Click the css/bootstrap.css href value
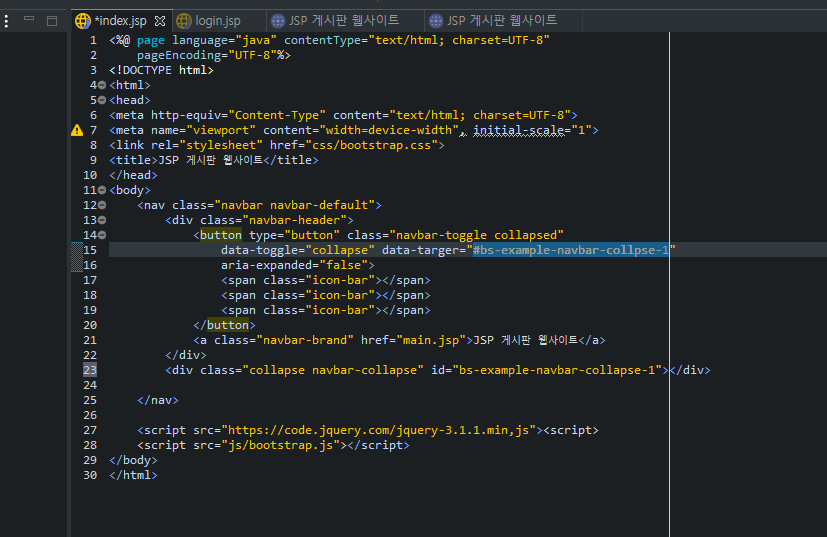 pyautogui.click(x=371, y=145)
